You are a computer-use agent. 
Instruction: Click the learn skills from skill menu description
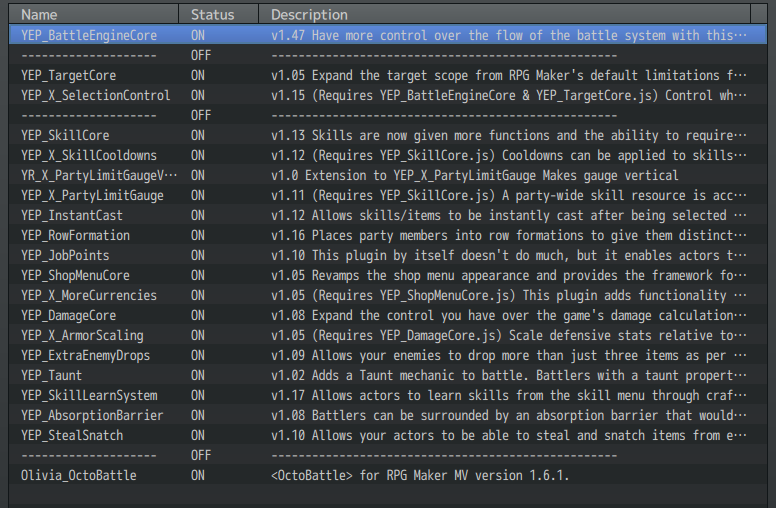point(509,395)
